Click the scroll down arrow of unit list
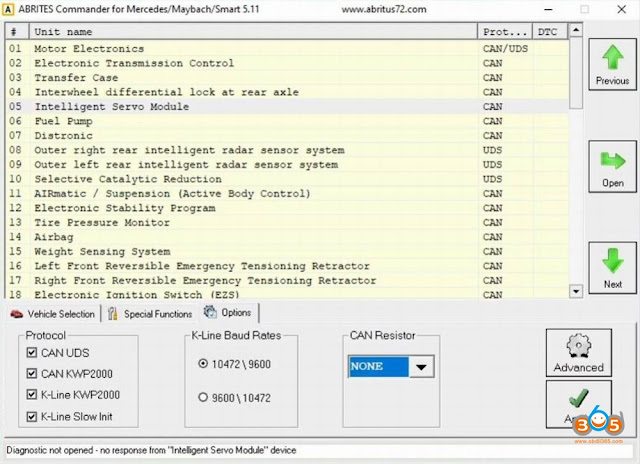This screenshot has height=464, width=640. click(x=576, y=291)
